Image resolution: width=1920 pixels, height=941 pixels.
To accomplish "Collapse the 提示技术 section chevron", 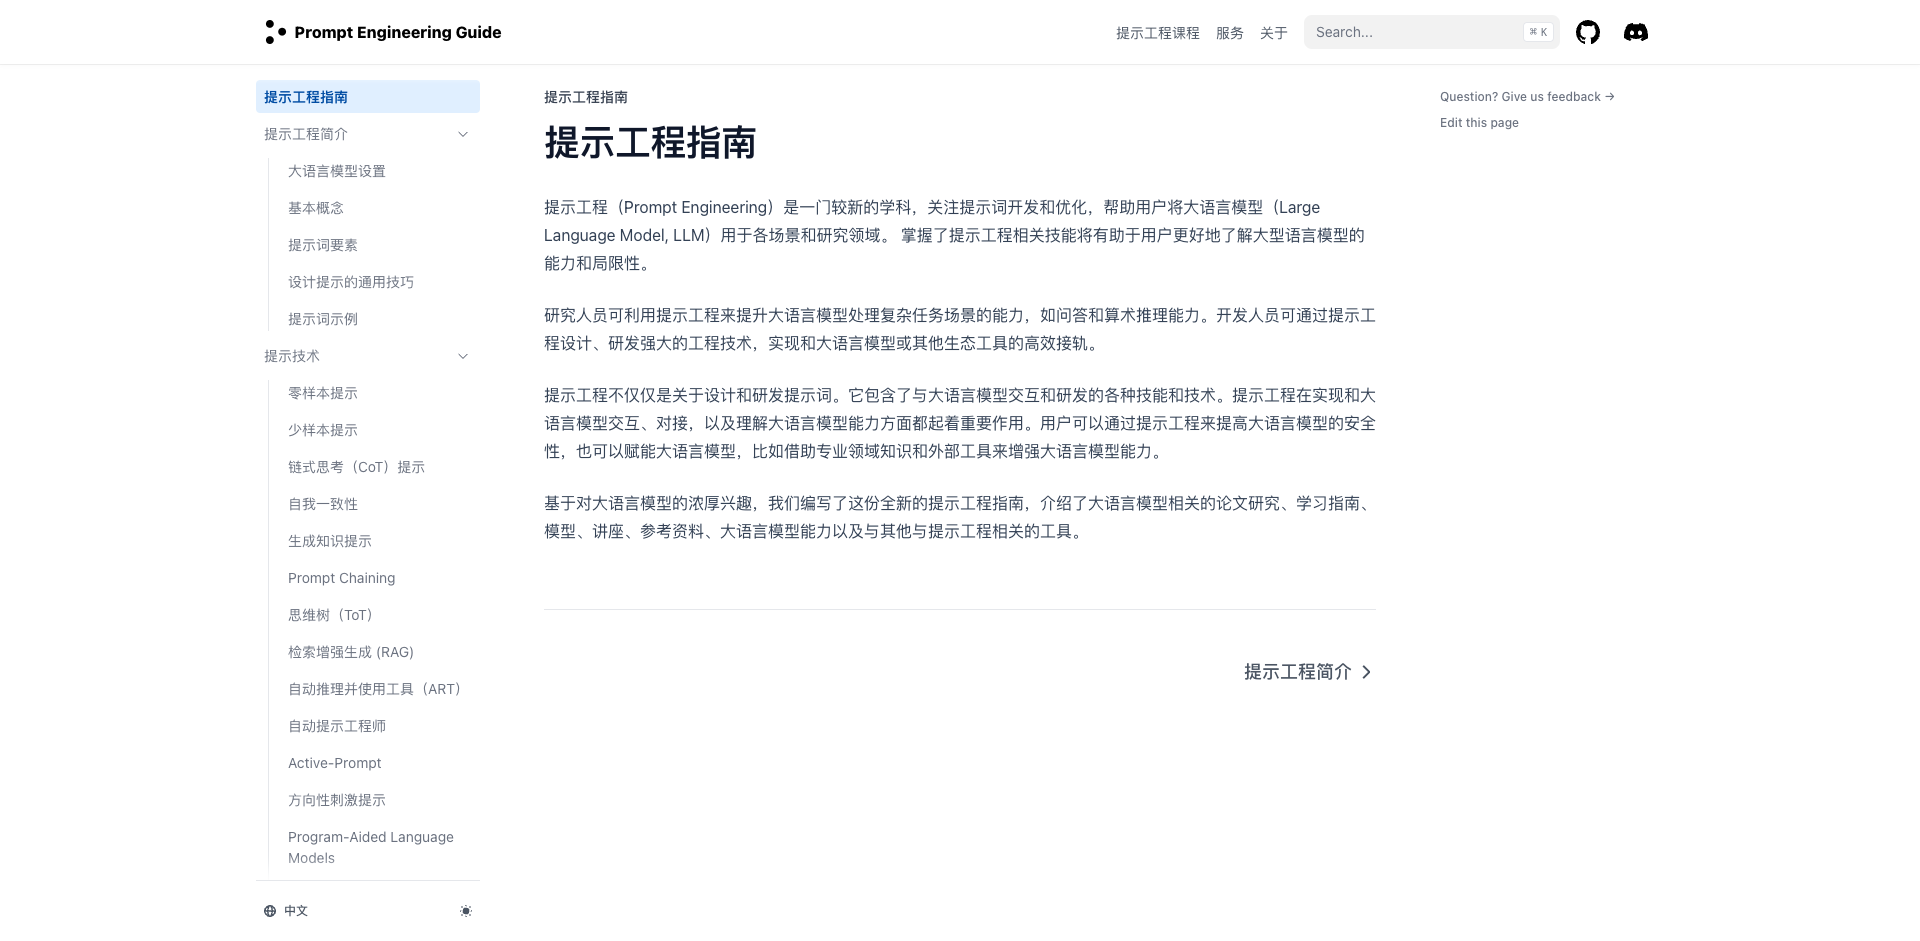I will 463,356.
